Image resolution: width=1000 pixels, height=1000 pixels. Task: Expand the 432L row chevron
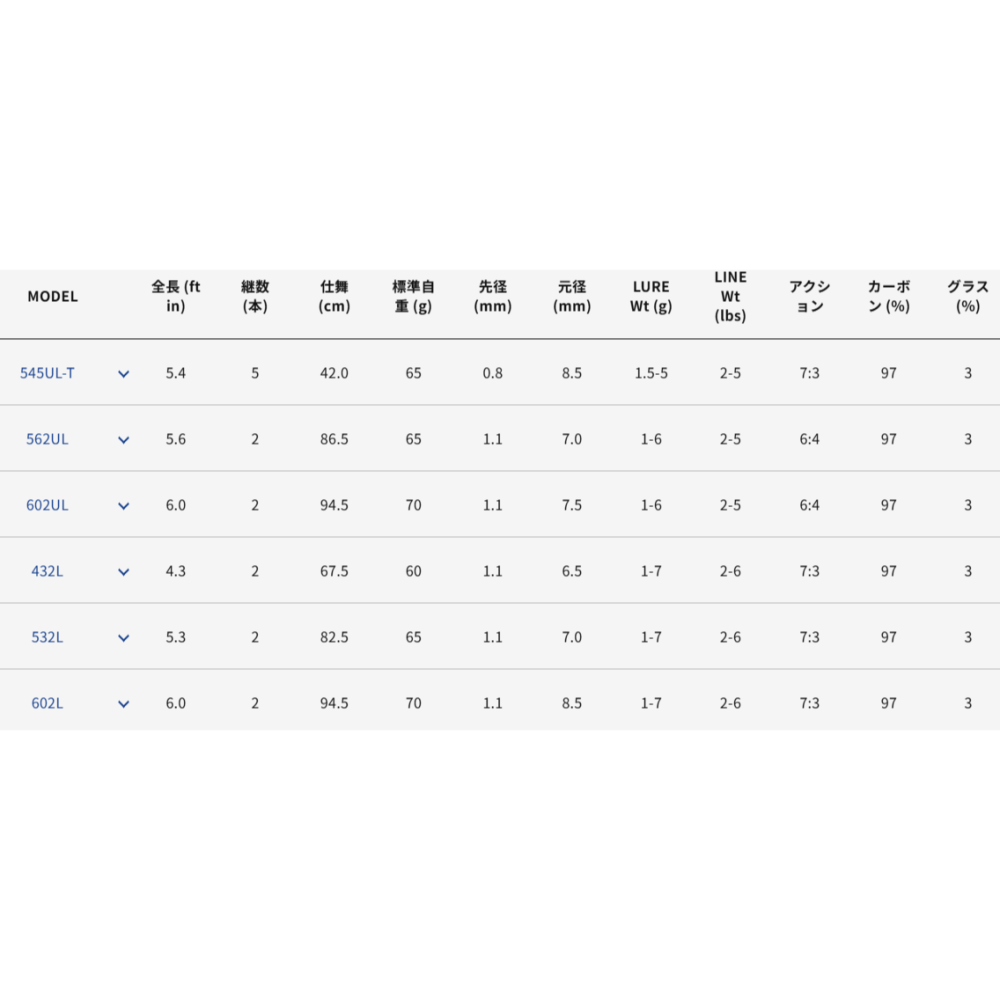coord(124,572)
